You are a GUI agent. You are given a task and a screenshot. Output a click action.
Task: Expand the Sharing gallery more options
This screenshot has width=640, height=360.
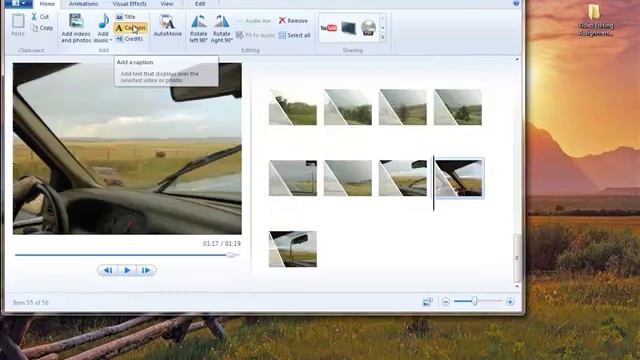383,38
